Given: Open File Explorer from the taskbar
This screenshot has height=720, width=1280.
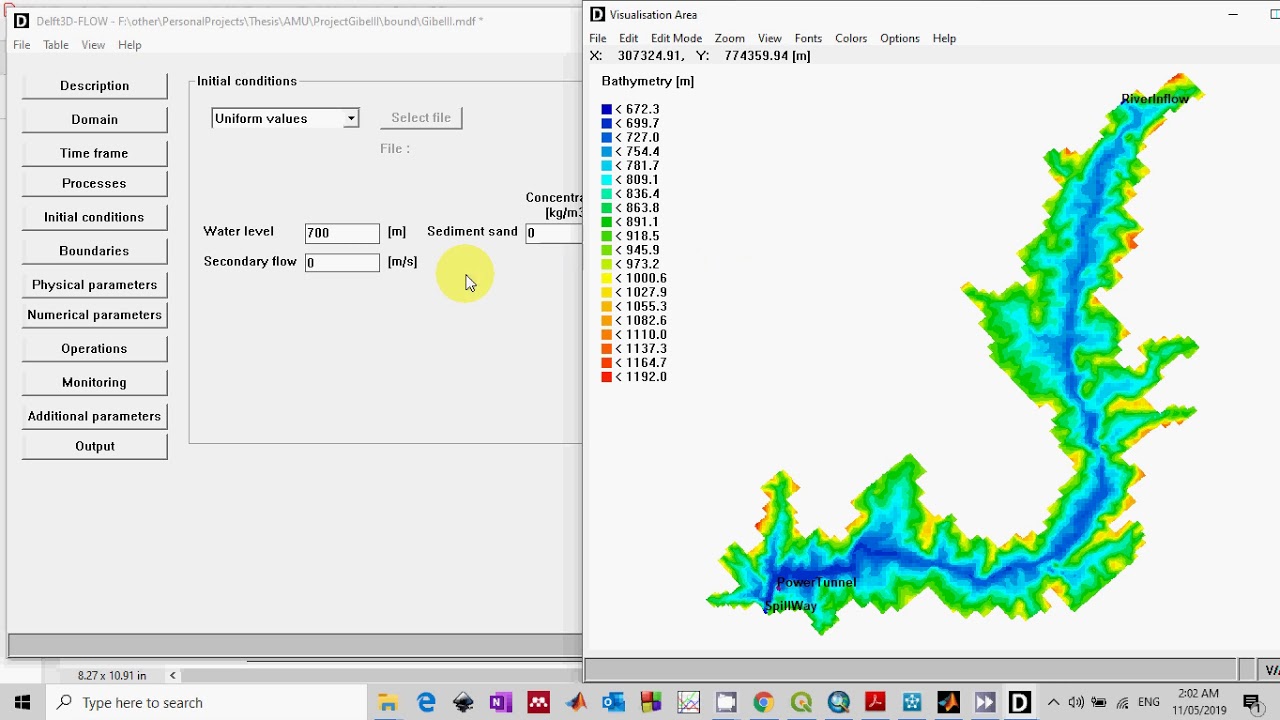Looking at the screenshot, I should pyautogui.click(x=388, y=703).
